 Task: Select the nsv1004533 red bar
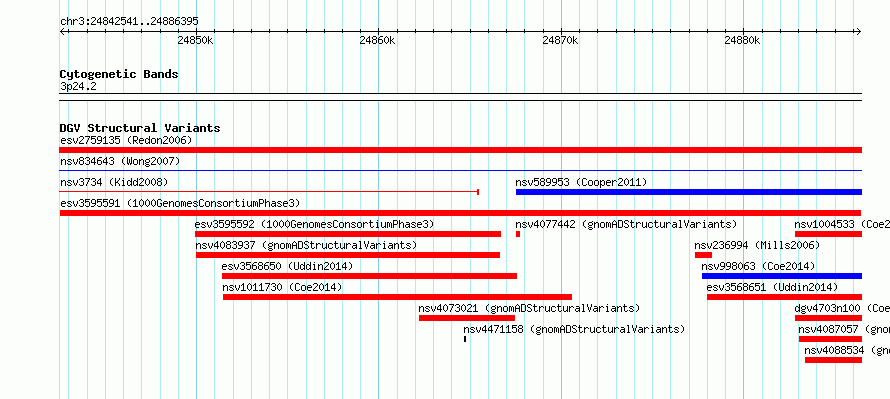(x=828, y=234)
